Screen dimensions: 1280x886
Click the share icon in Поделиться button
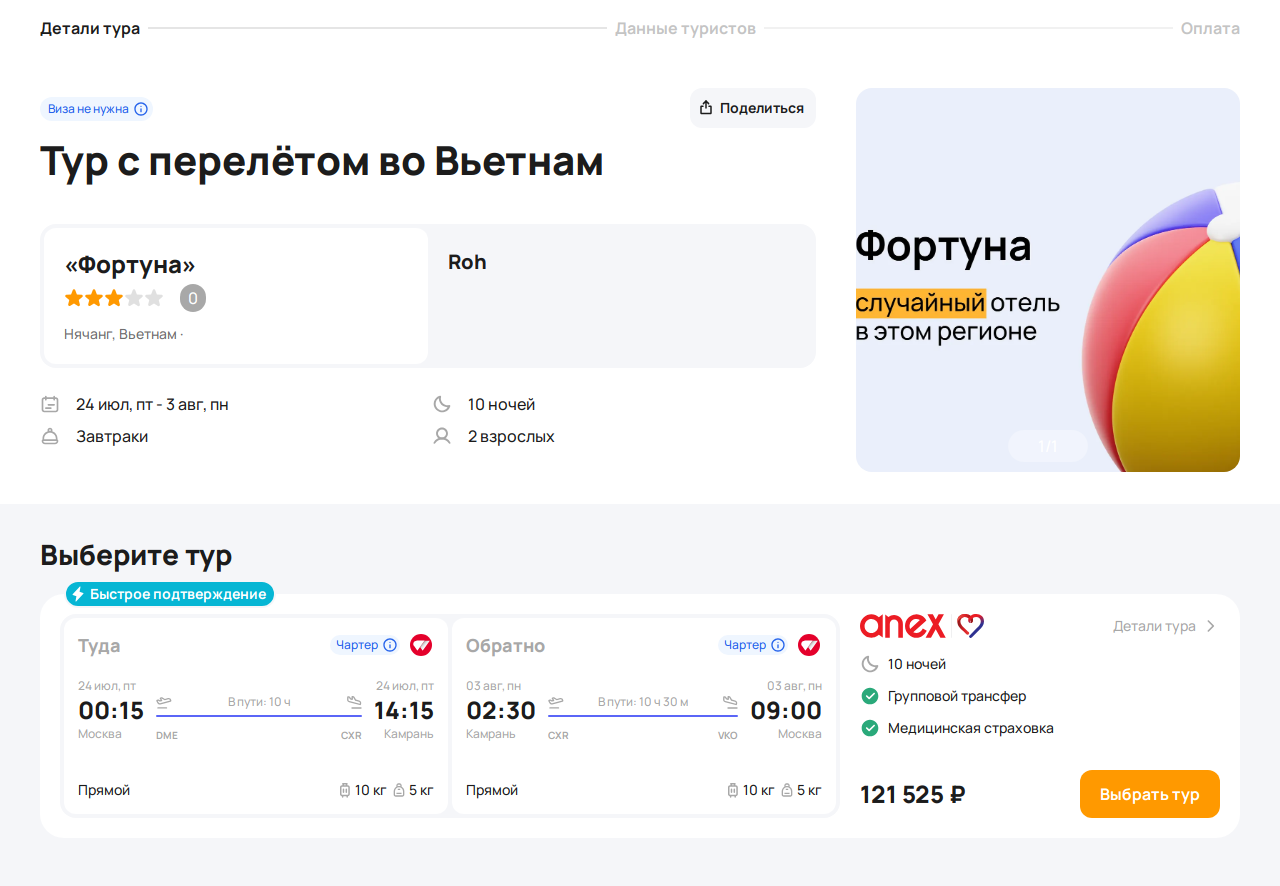(x=706, y=108)
